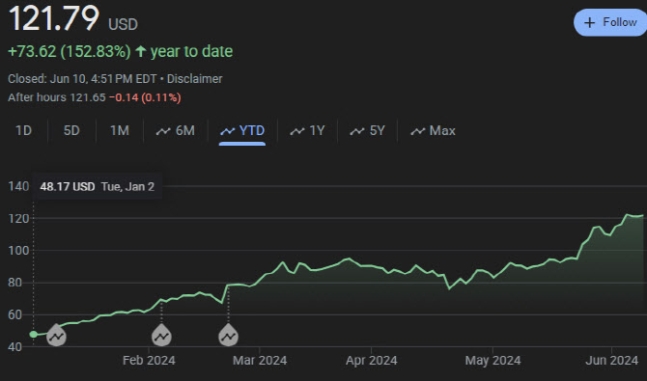Click the Apr 2024 axis label
Viewport: 647px width, 381px height.
click(x=371, y=361)
